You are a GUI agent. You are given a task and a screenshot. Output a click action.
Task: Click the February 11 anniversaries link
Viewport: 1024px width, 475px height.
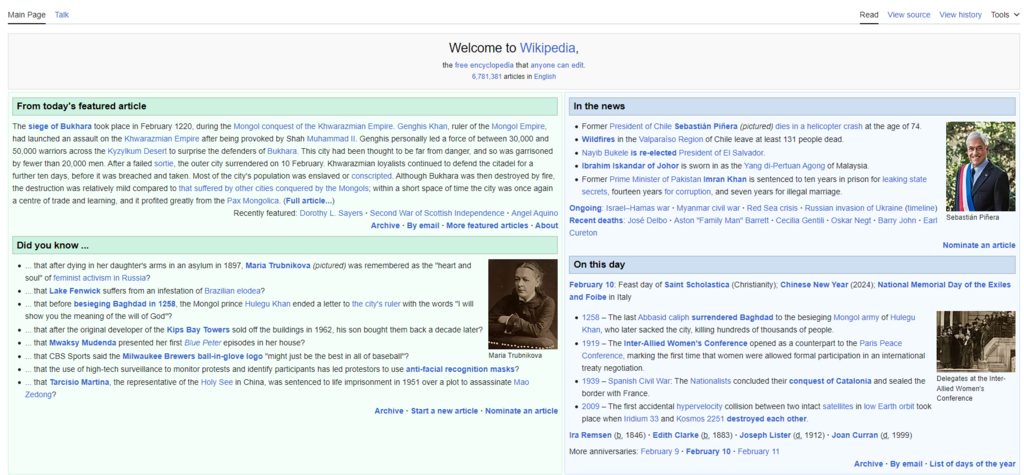[760, 451]
